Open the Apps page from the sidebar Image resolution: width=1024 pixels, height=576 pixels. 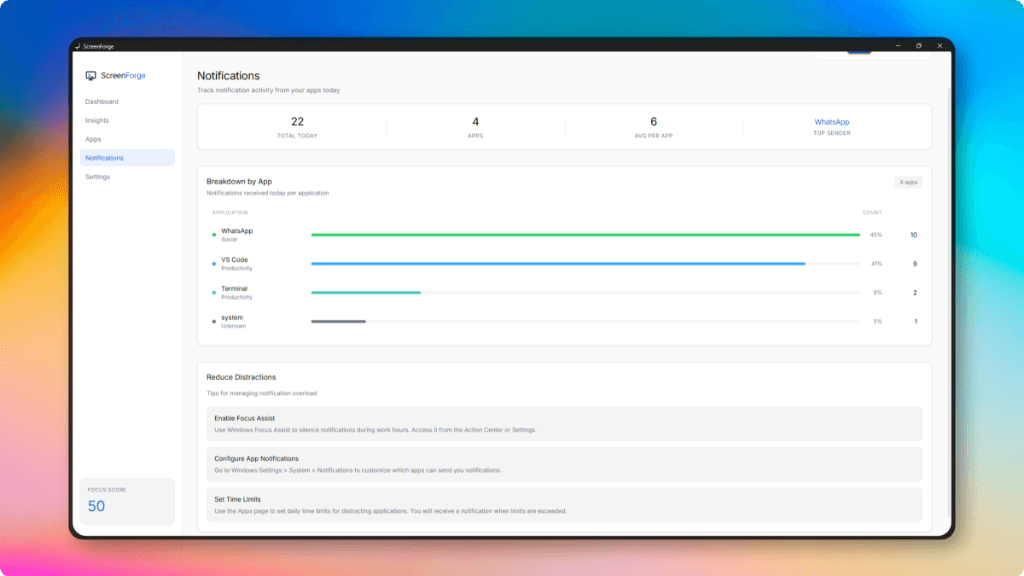[93, 139]
